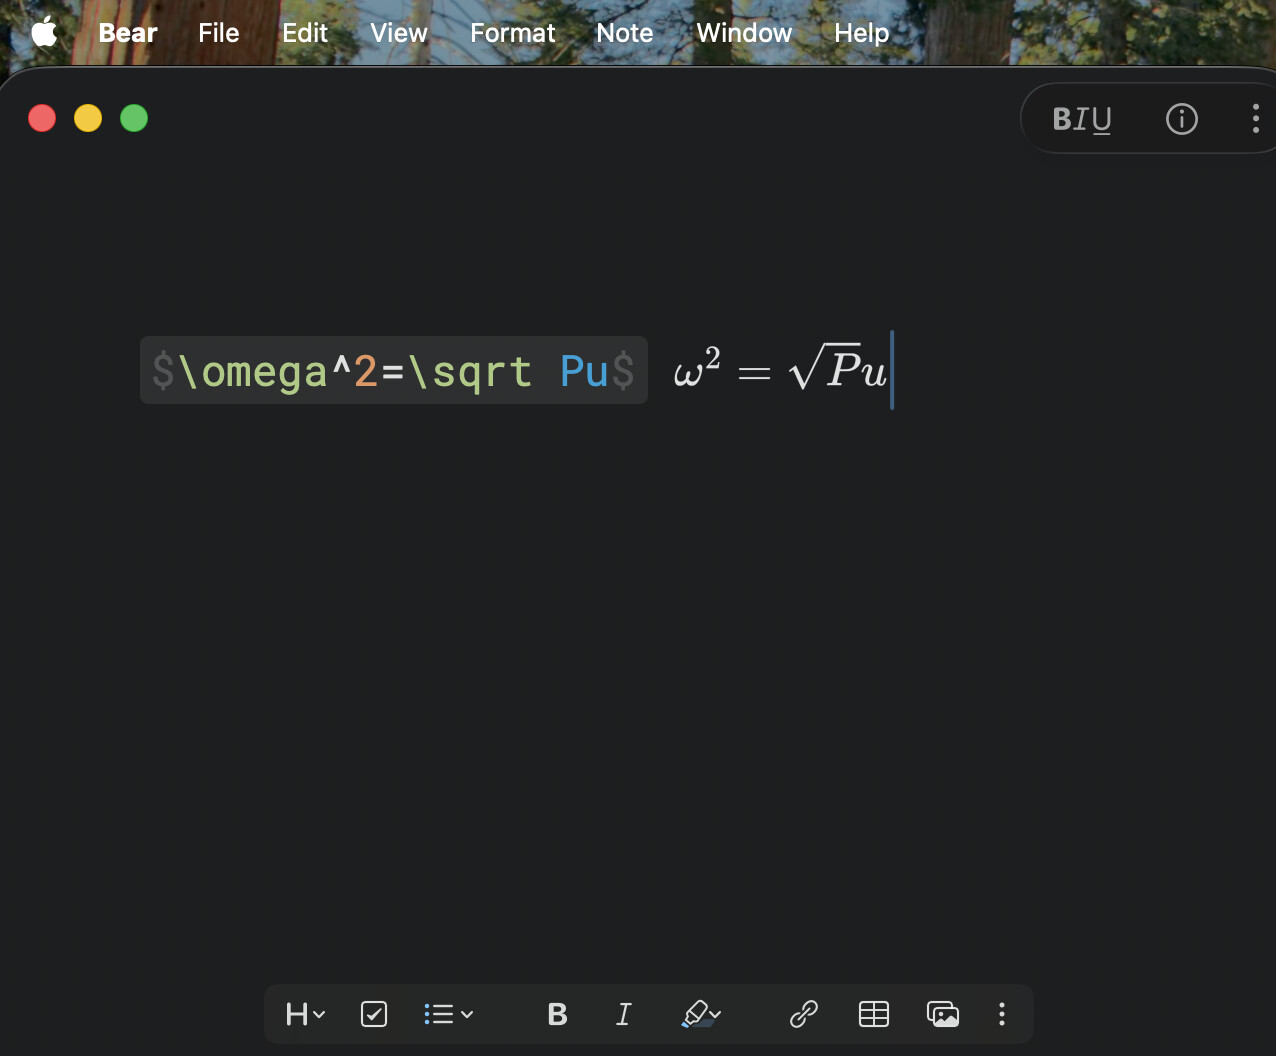Image resolution: width=1276 pixels, height=1056 pixels.
Task: Open top-right three-dot menu
Action: tap(1255, 119)
